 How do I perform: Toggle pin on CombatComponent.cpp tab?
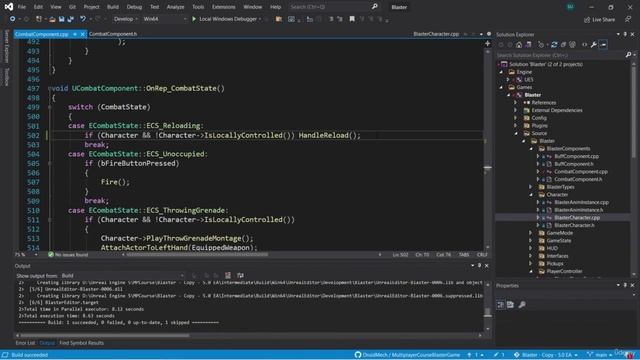[75, 34]
